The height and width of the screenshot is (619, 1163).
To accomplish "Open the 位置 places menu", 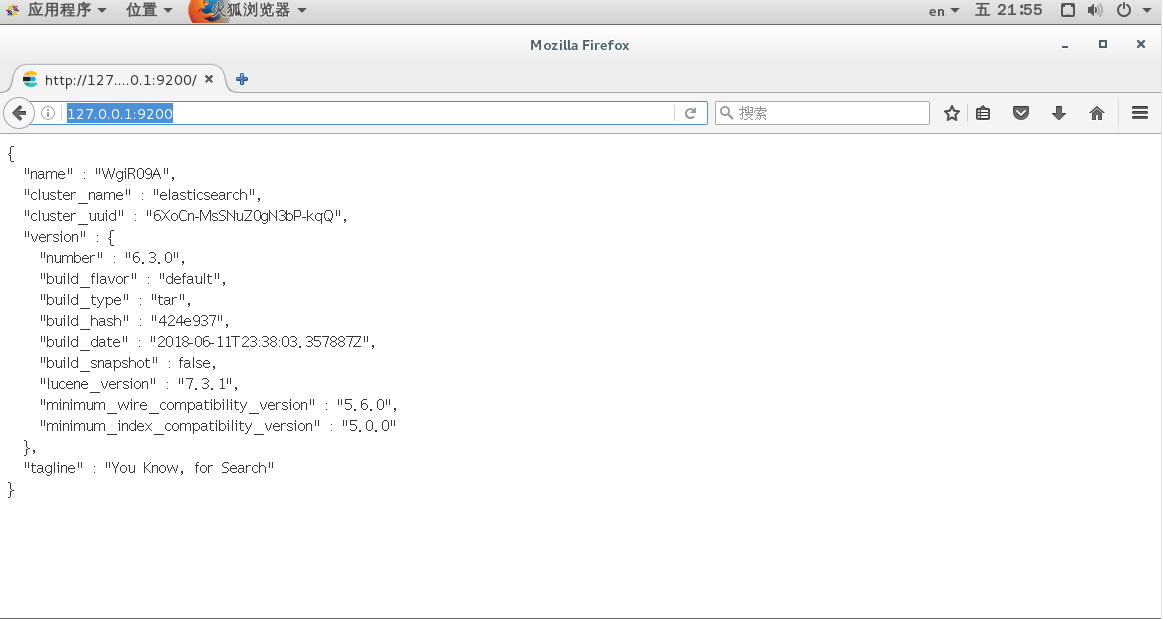I will pos(148,10).
